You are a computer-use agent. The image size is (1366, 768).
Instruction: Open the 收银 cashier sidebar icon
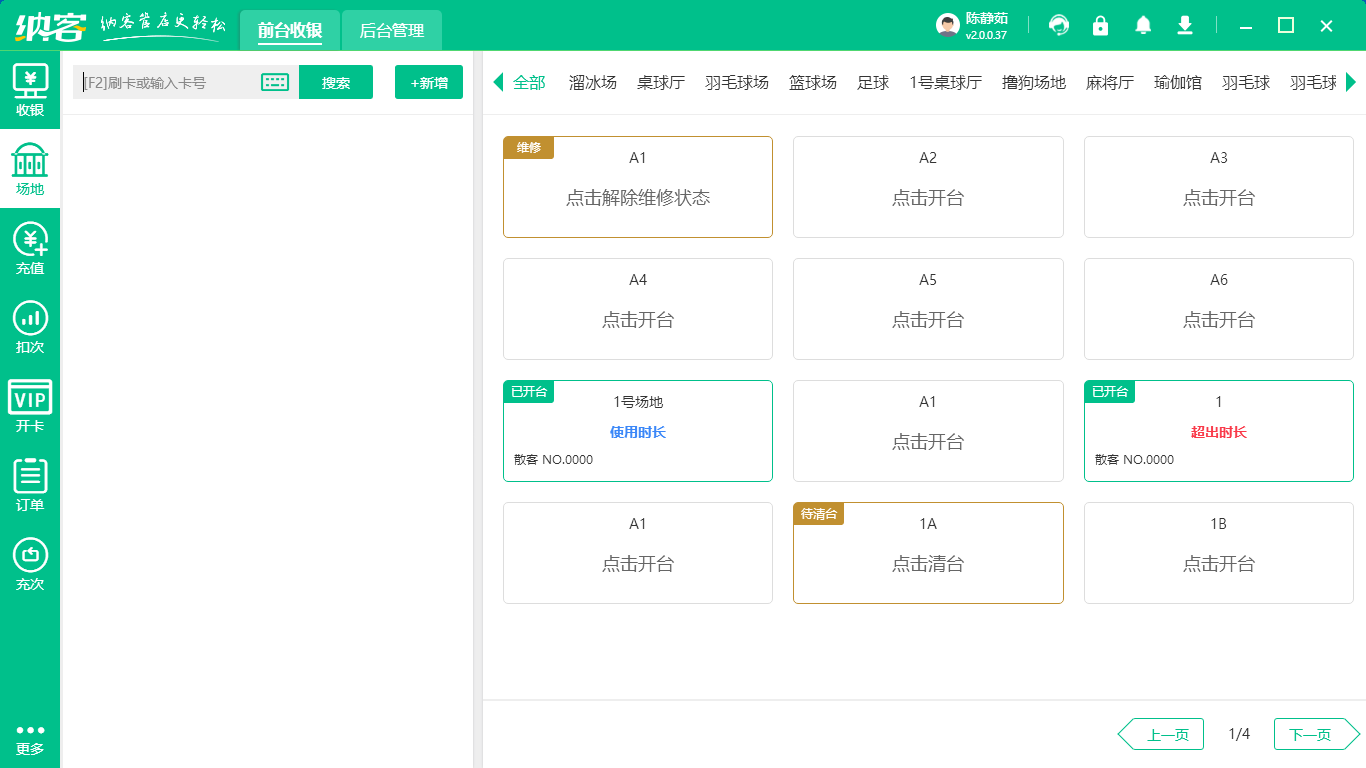(30, 90)
